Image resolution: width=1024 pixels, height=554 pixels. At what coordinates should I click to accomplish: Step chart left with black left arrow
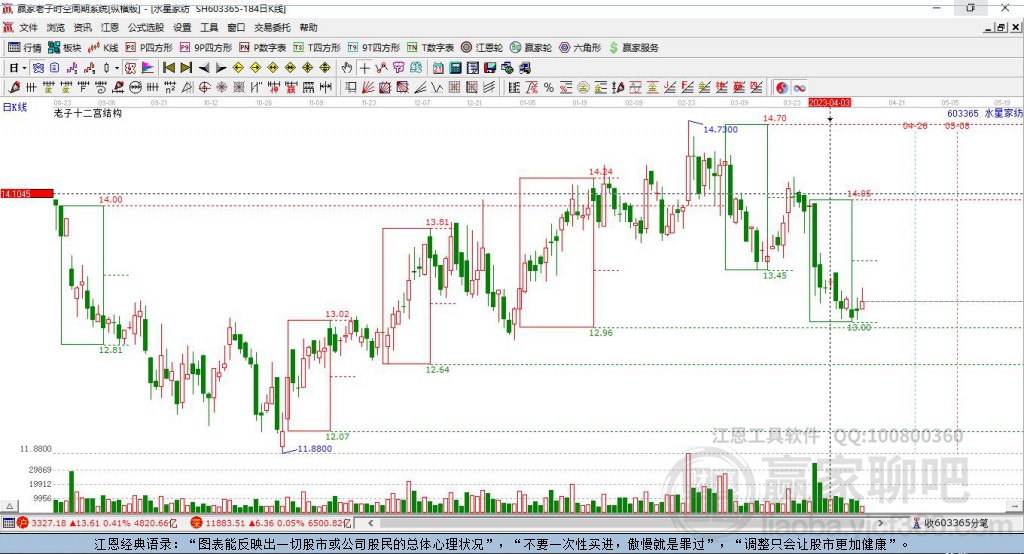(x=204, y=68)
